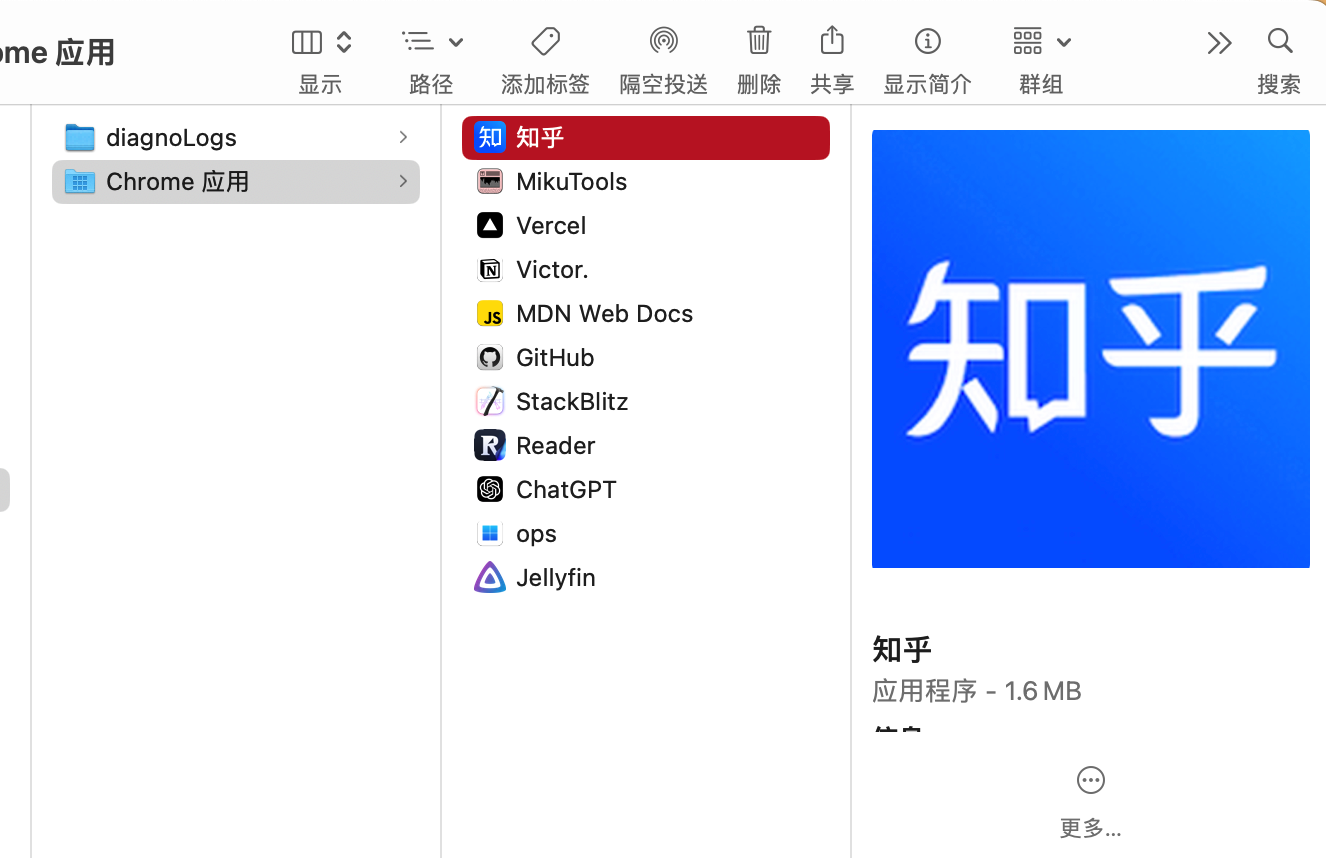The image size is (1326, 858).
Task: Select the MDN Web Docs JS icon
Action: point(490,313)
